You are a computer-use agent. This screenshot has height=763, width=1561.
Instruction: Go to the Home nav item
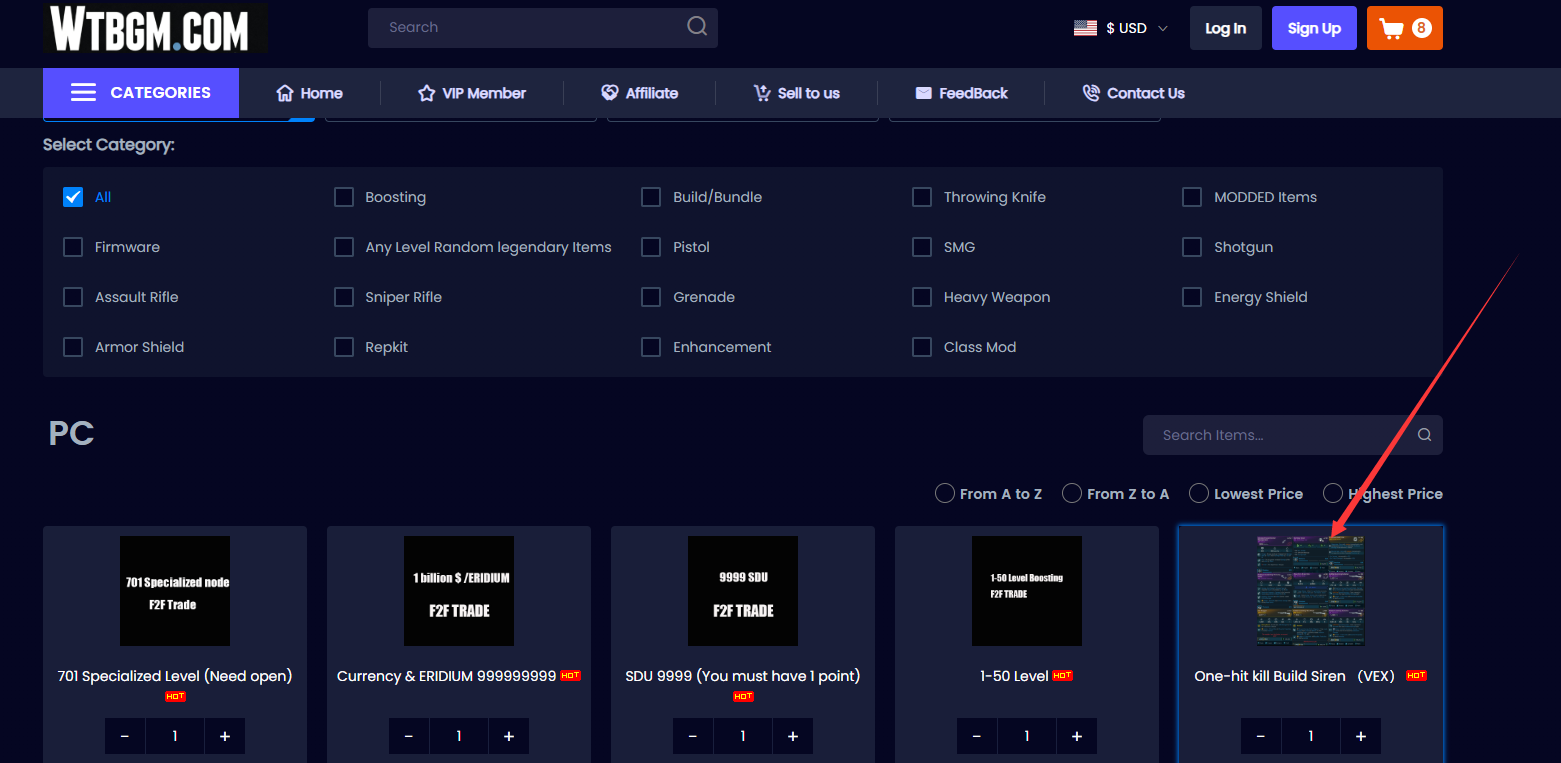310,93
